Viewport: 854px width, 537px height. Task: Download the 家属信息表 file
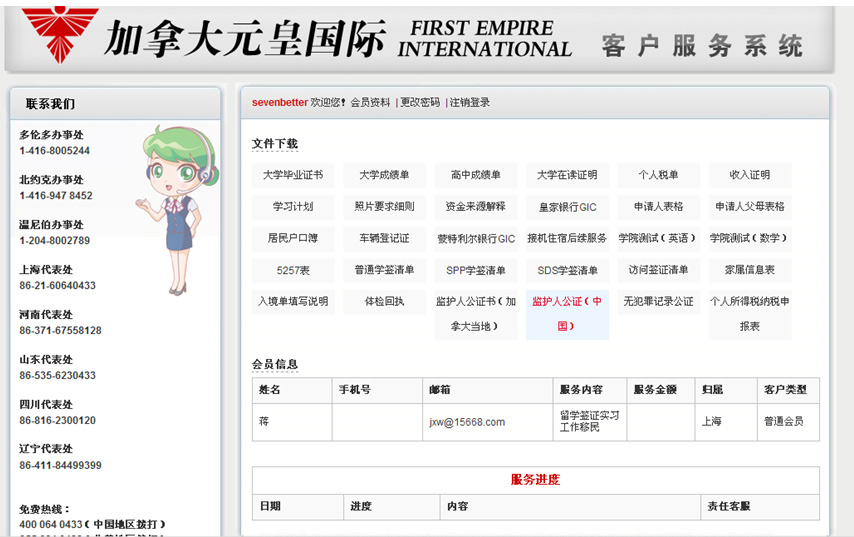point(750,270)
